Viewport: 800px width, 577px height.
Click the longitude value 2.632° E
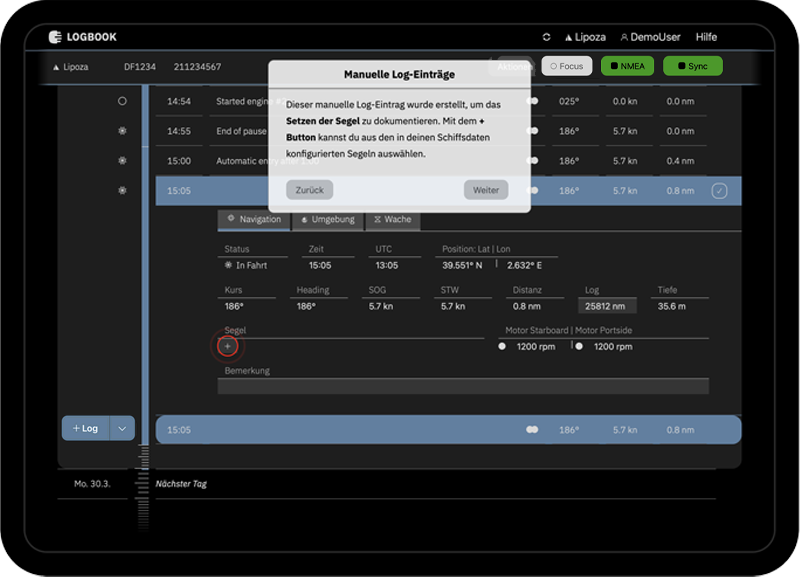(524, 265)
